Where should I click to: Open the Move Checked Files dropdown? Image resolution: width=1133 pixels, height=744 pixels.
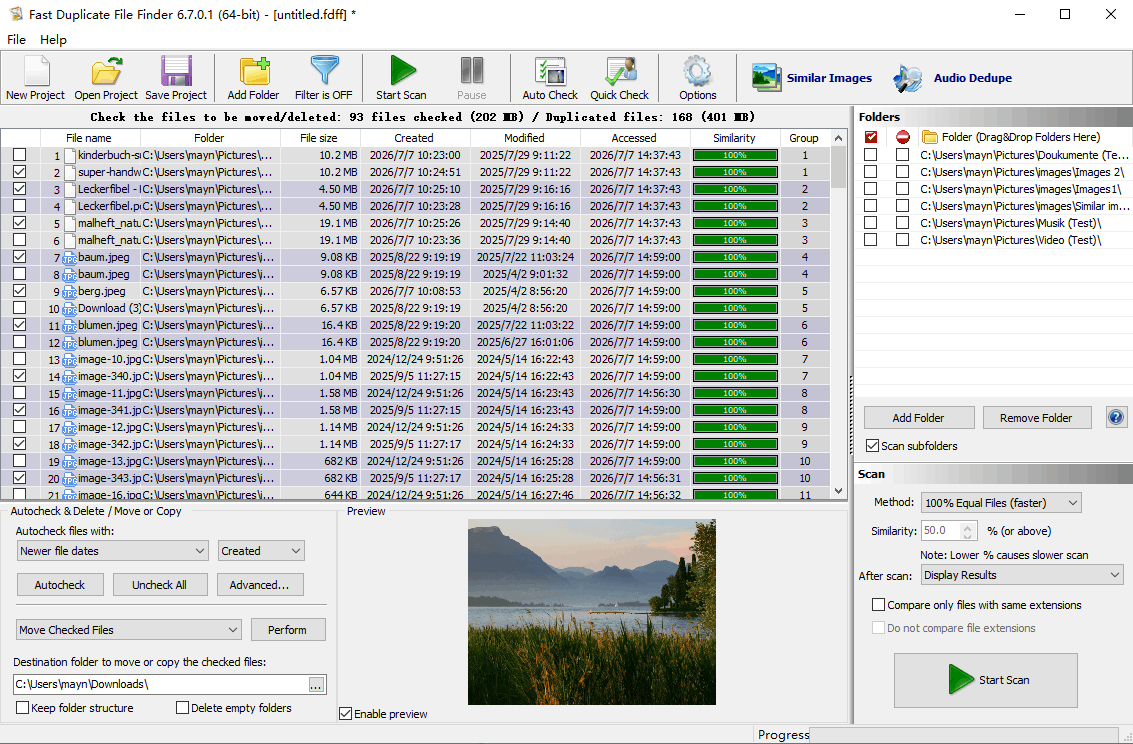coord(129,630)
